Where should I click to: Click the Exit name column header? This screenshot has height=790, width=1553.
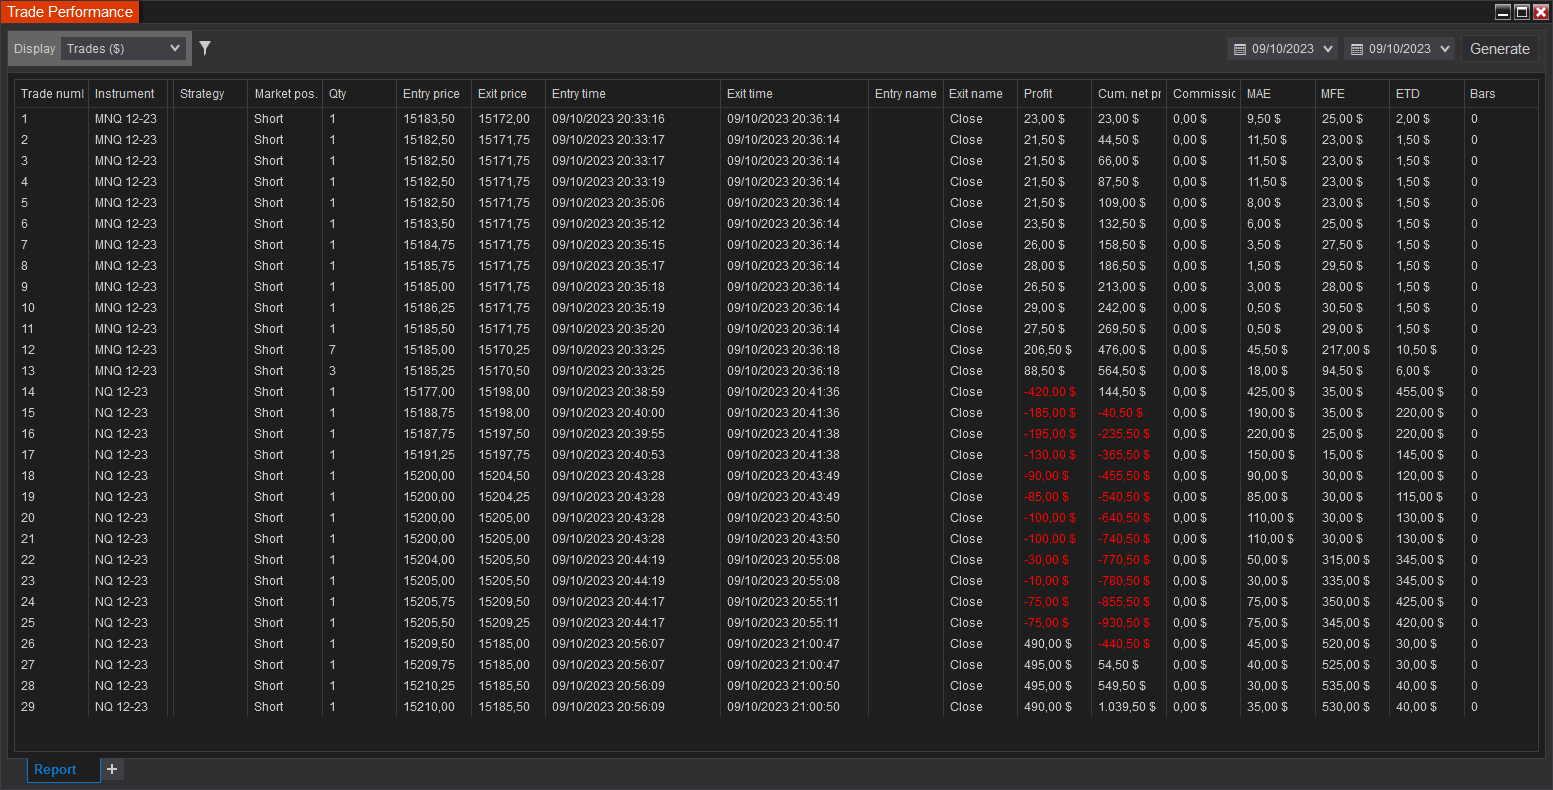point(980,94)
